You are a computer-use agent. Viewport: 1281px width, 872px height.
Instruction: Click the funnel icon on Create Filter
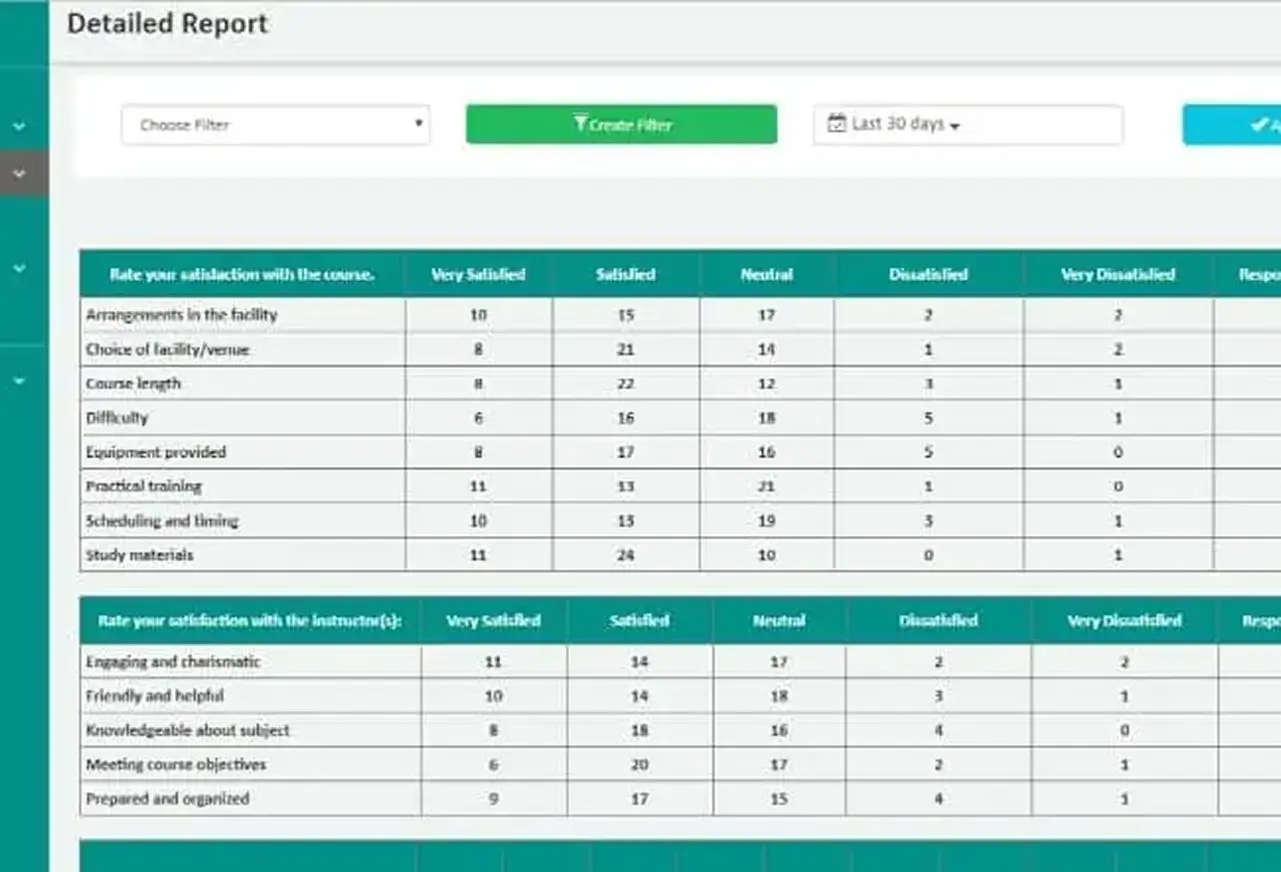tap(580, 124)
